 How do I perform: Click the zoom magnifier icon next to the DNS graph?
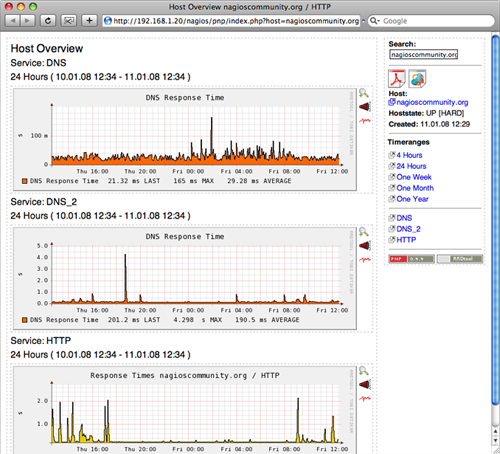(364, 93)
